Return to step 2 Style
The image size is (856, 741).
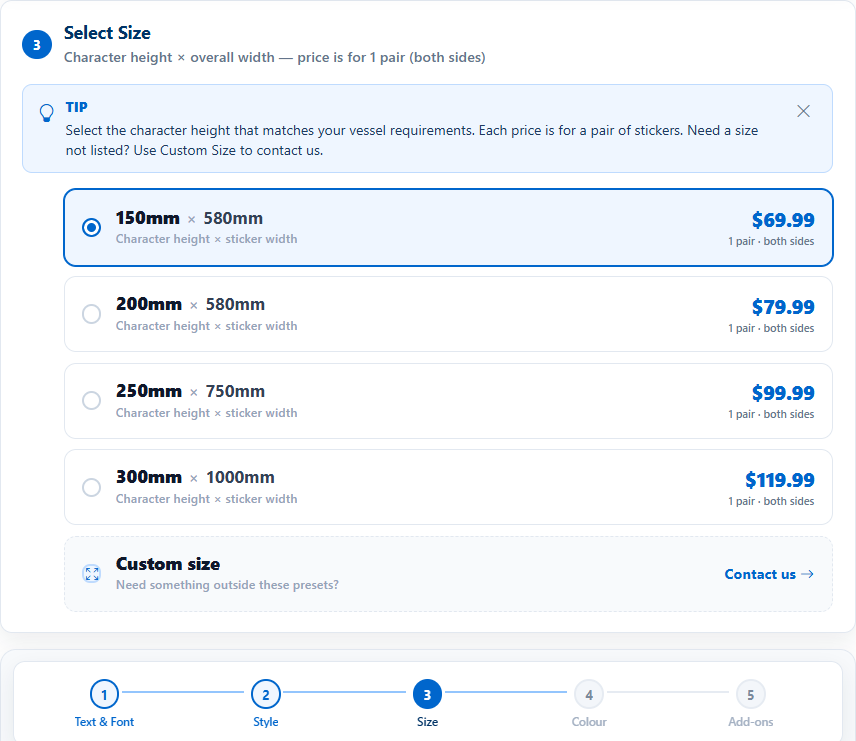pyautogui.click(x=266, y=703)
